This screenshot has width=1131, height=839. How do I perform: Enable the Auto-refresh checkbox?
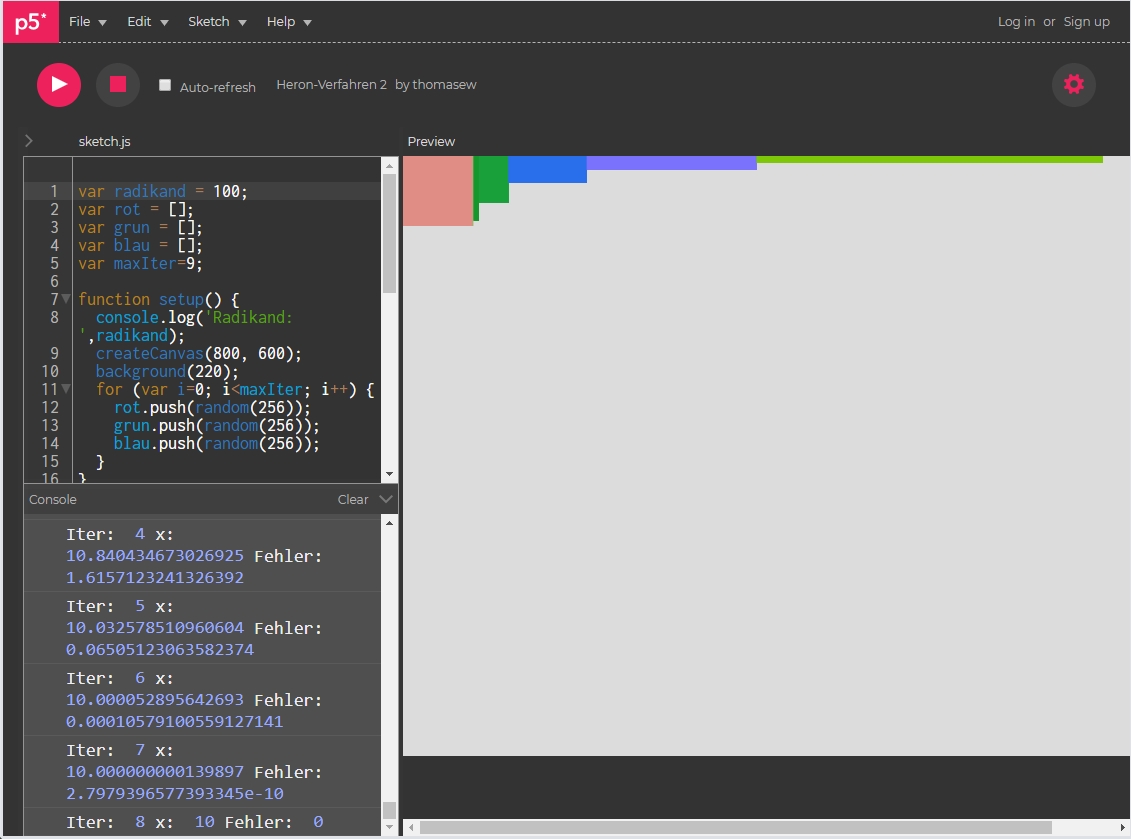[165, 86]
